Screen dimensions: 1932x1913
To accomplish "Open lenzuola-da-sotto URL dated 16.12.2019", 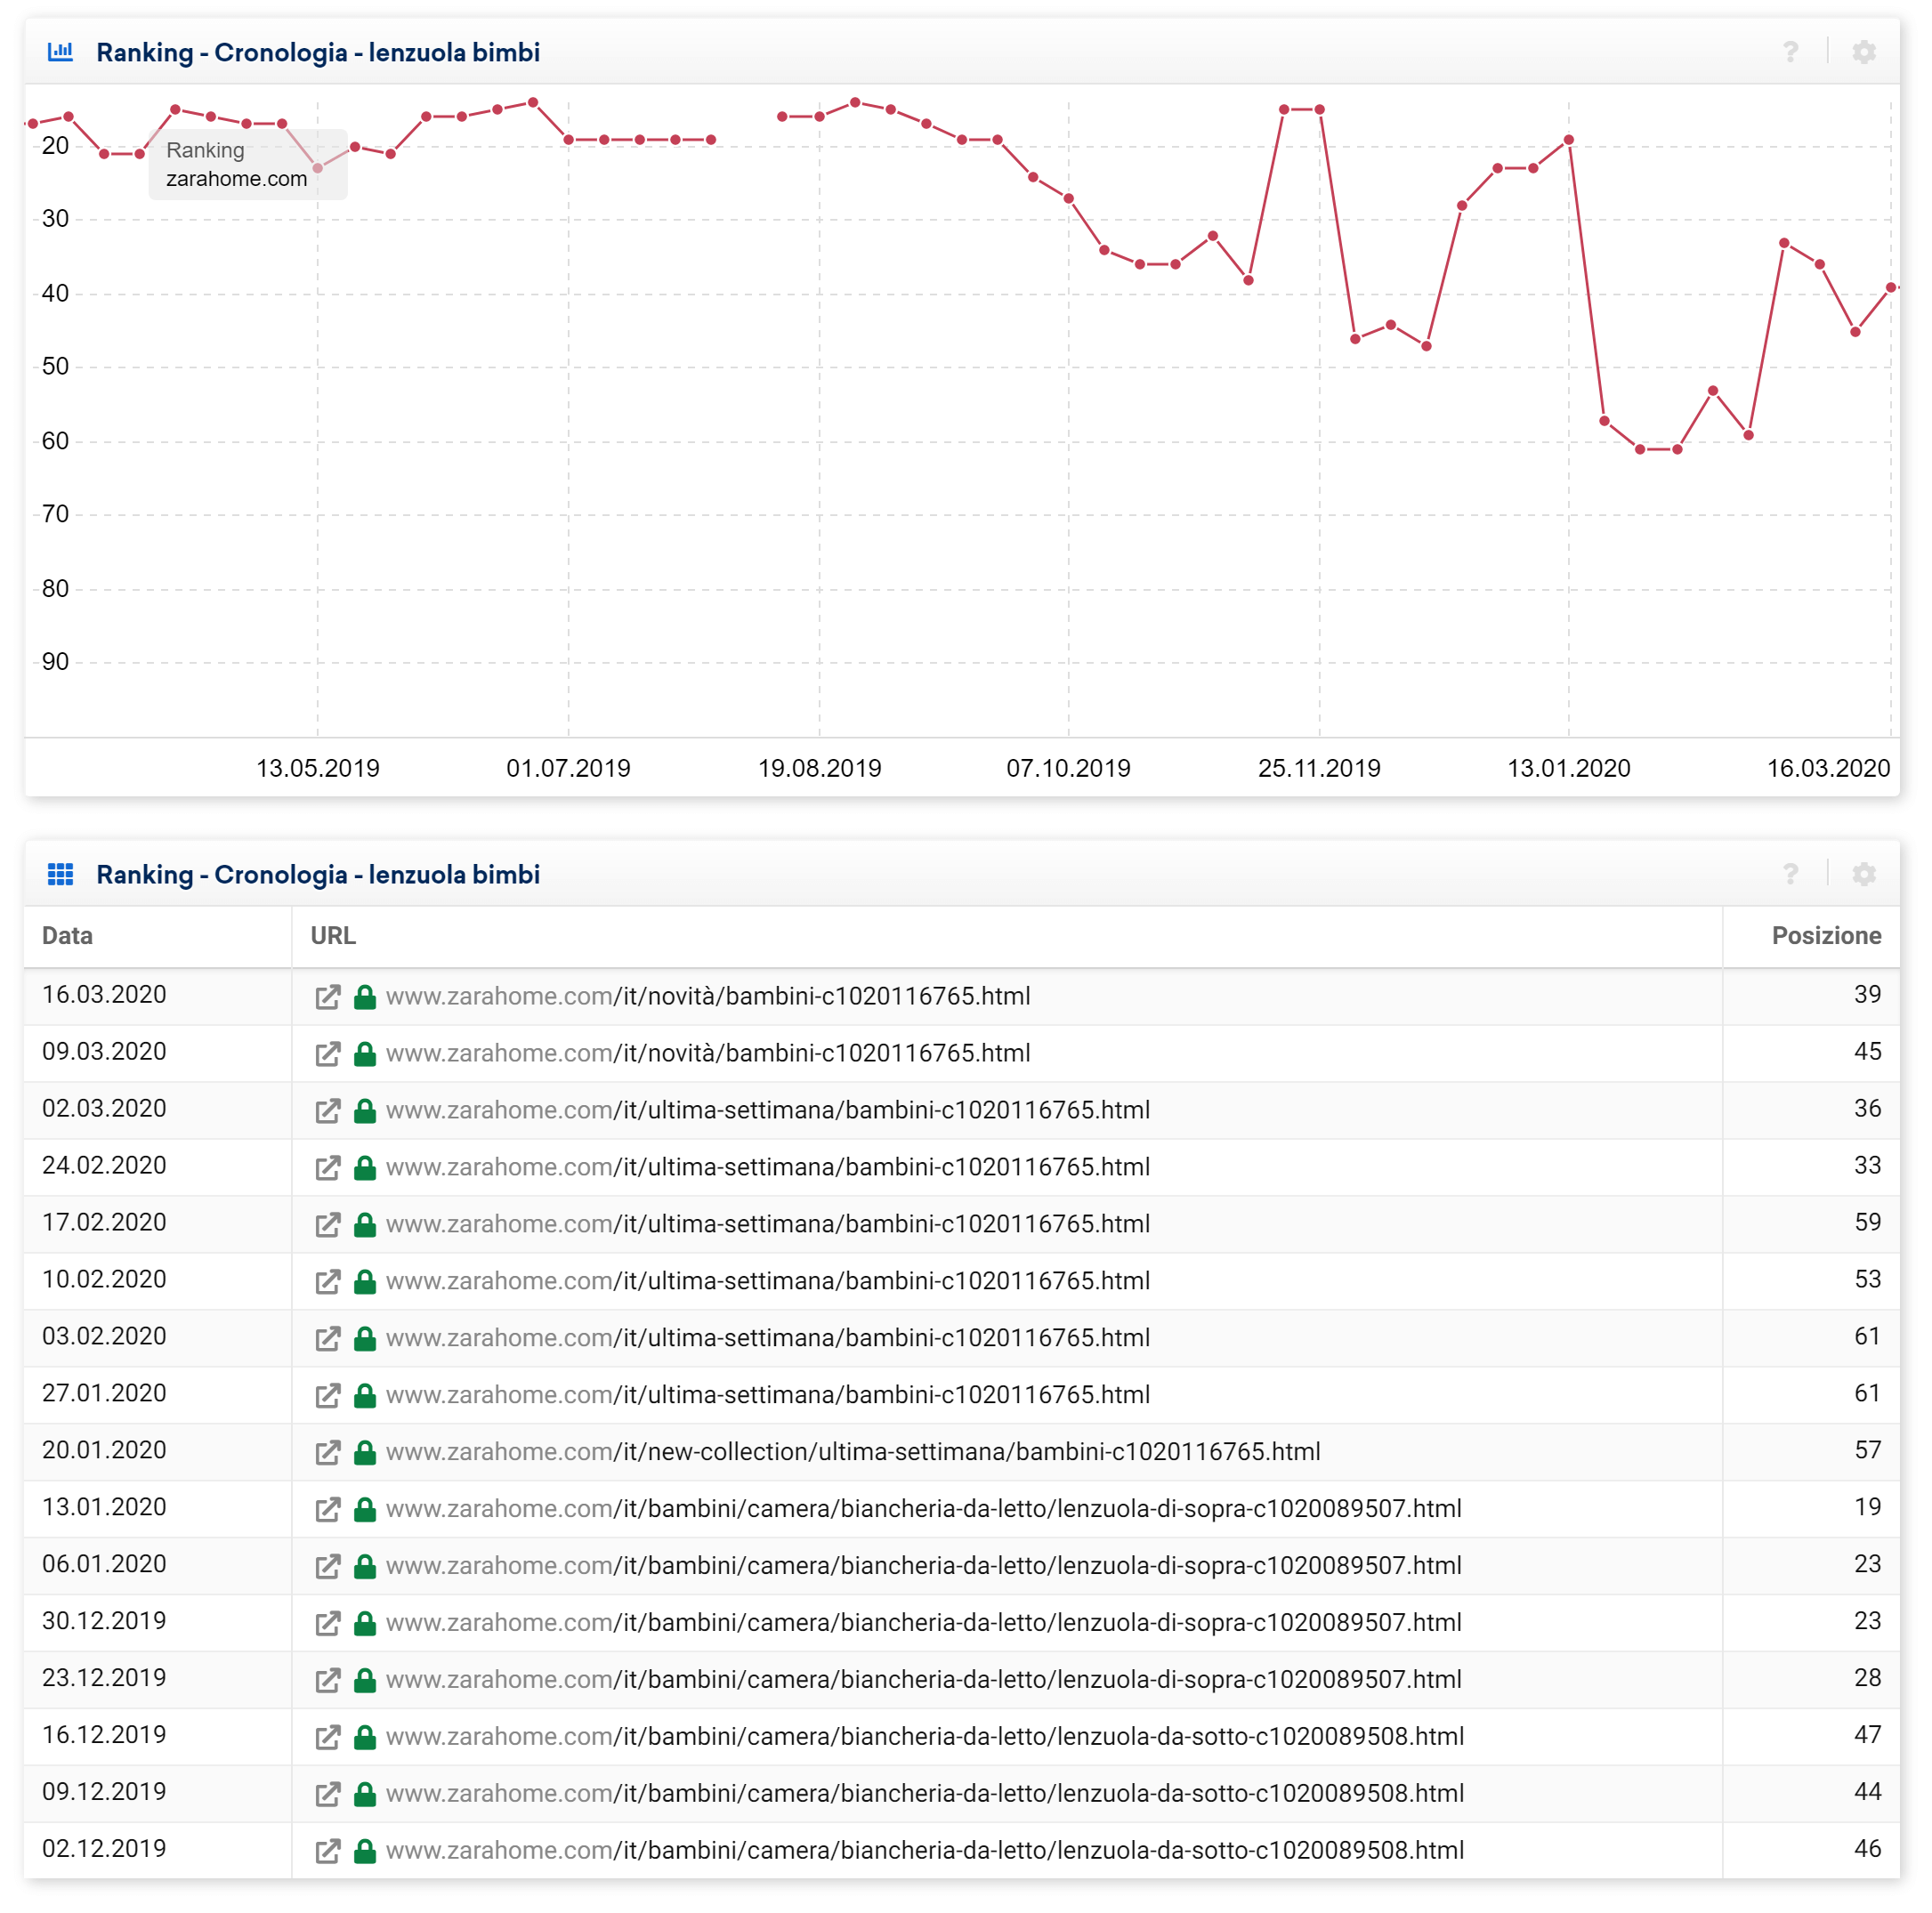I will (925, 1737).
